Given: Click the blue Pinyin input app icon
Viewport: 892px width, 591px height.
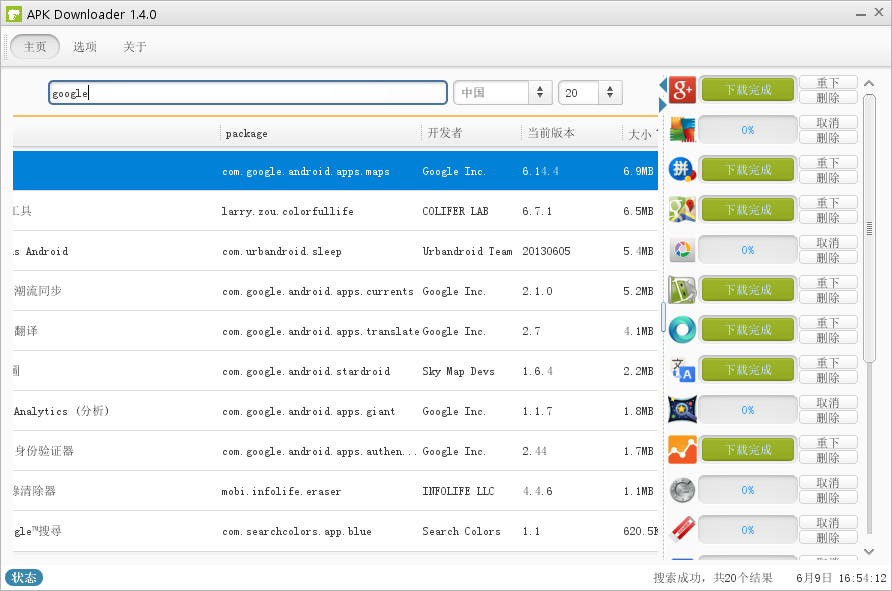Looking at the screenshot, I should (x=682, y=170).
